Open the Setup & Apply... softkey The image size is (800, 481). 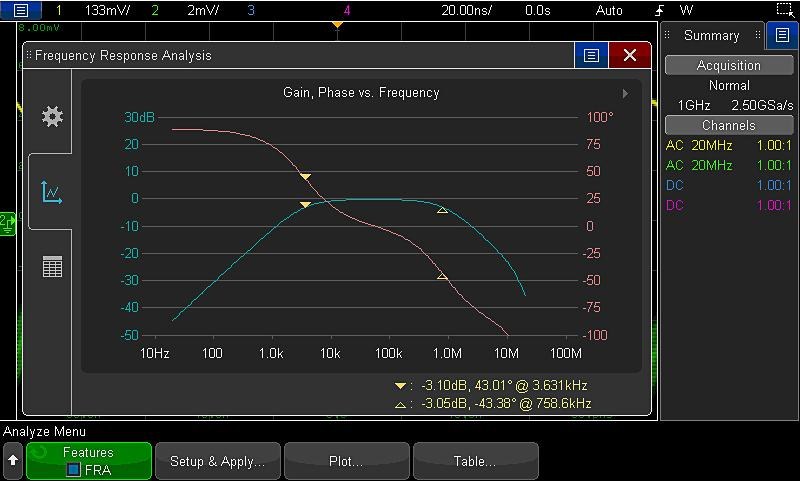click(x=218, y=461)
